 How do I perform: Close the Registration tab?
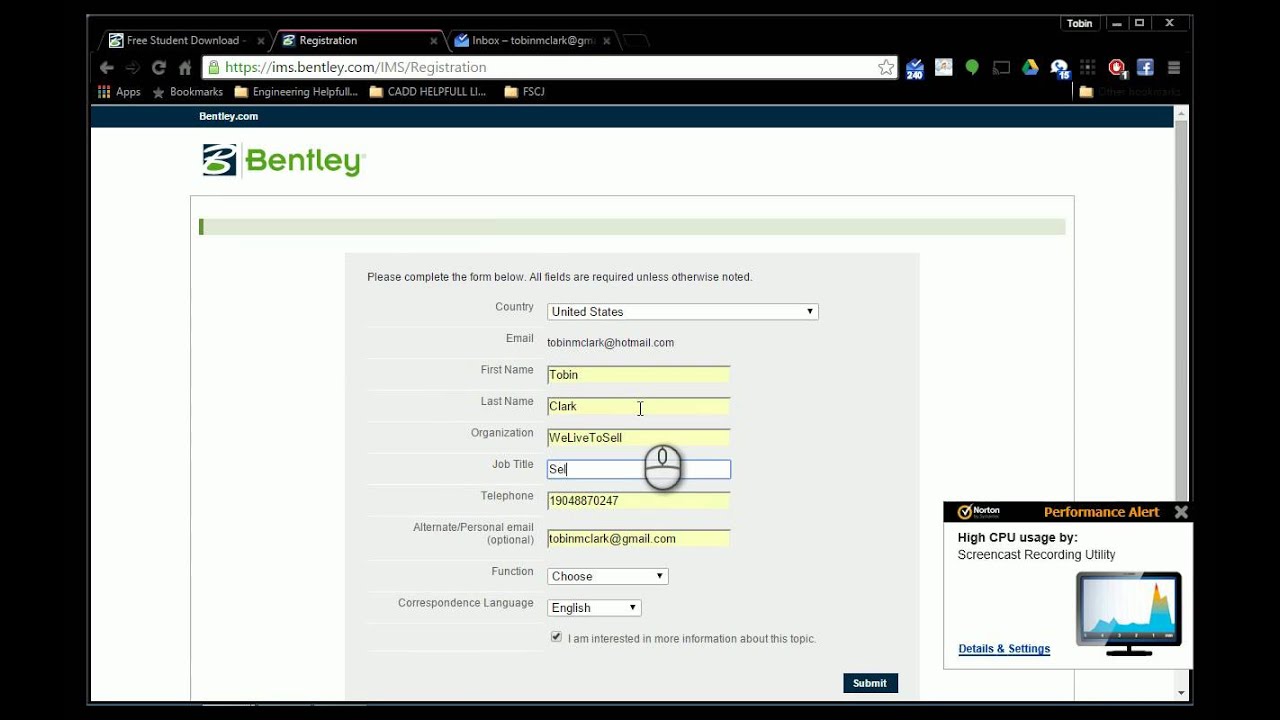(434, 41)
